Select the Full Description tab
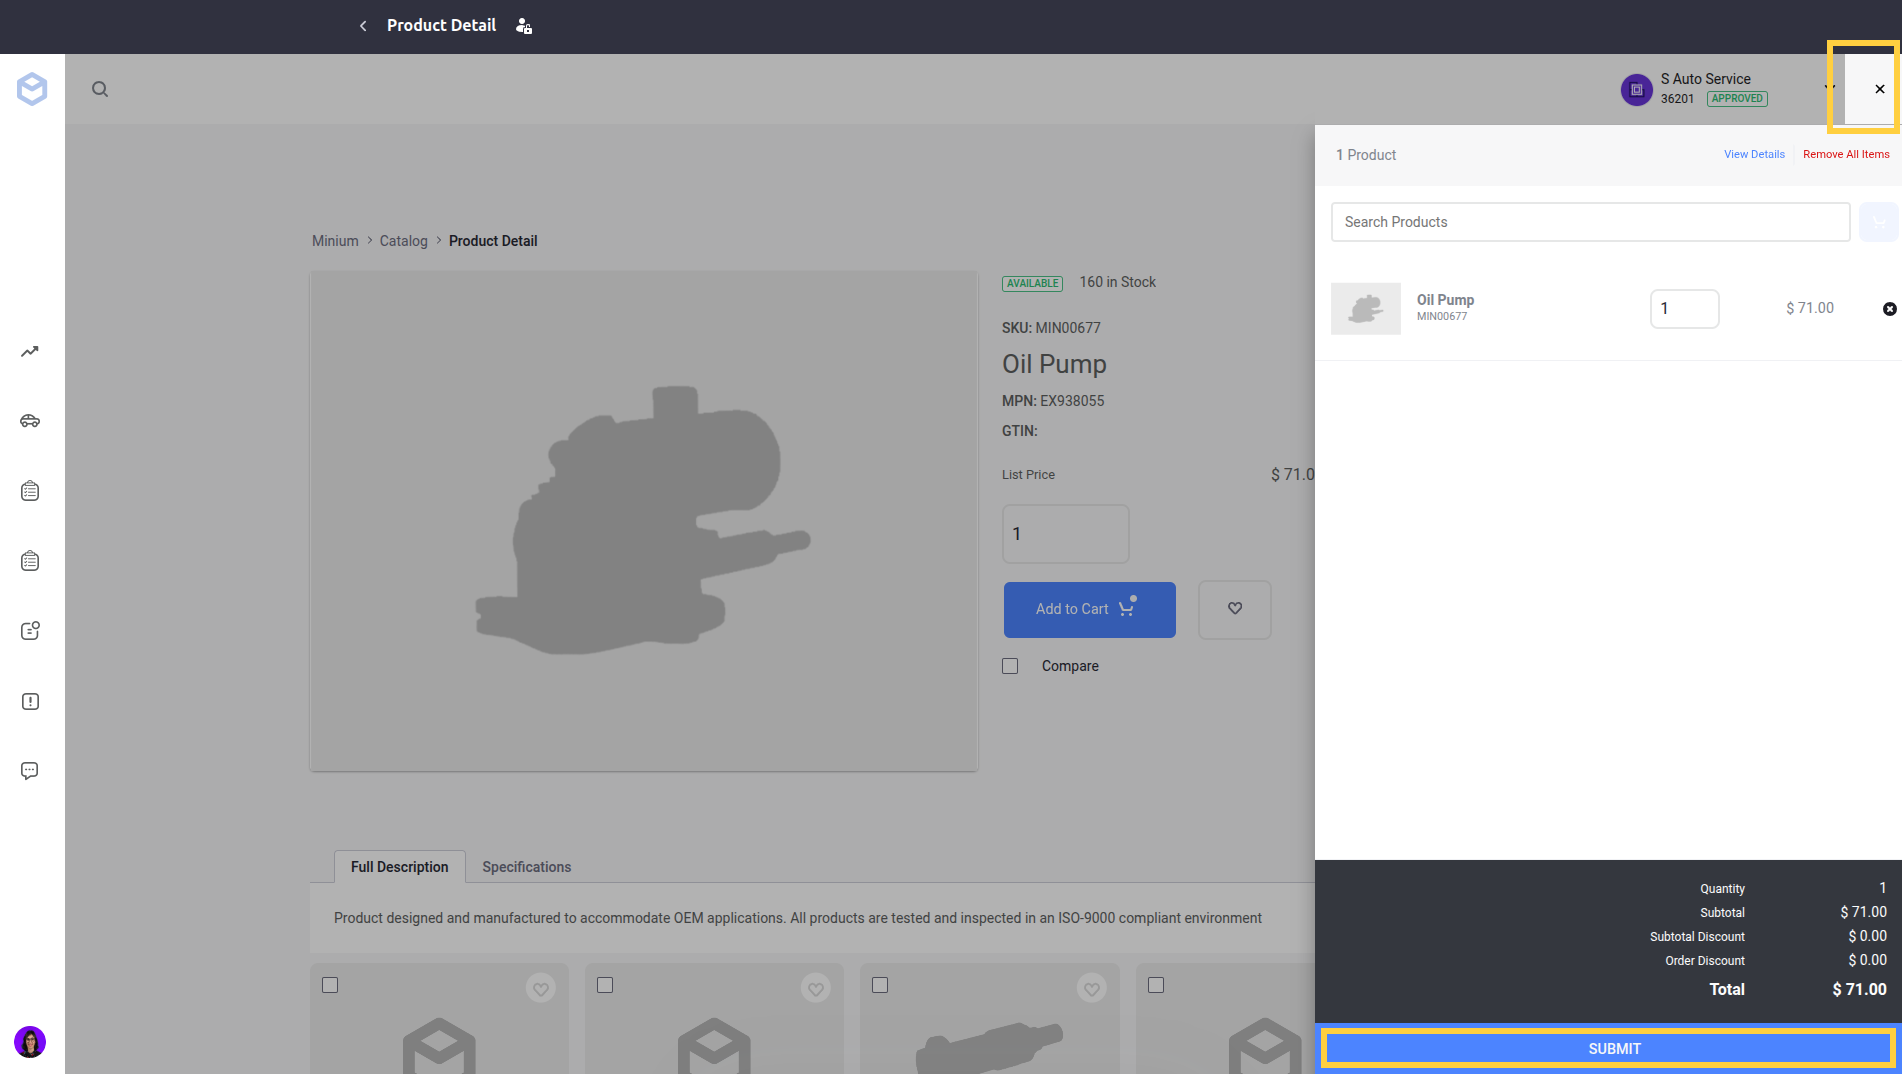The height and width of the screenshot is (1074, 1902). coord(399,866)
